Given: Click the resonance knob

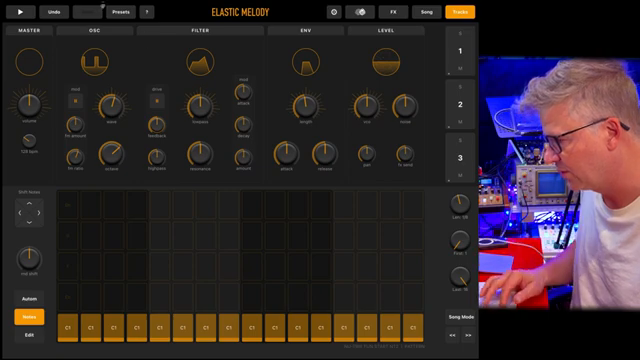Looking at the screenshot, I should pos(200,154).
